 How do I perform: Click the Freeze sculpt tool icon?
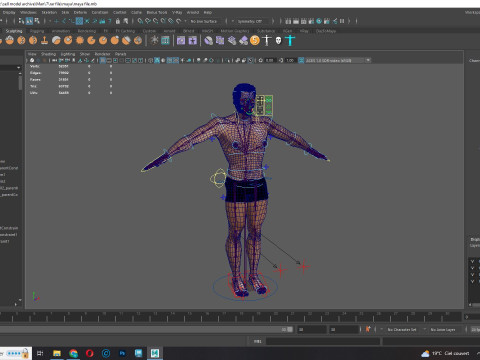[138, 41]
